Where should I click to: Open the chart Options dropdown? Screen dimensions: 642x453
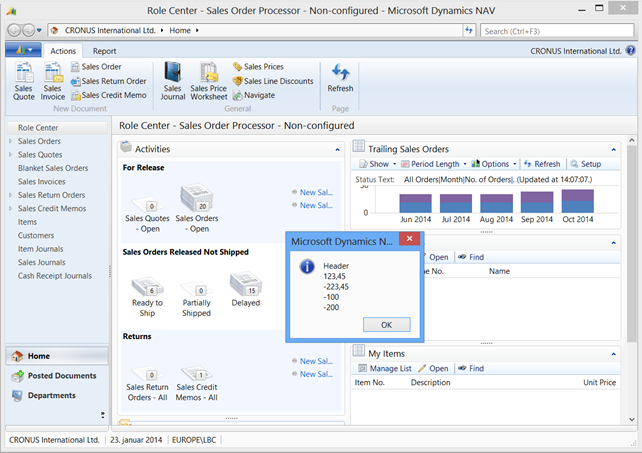point(494,164)
